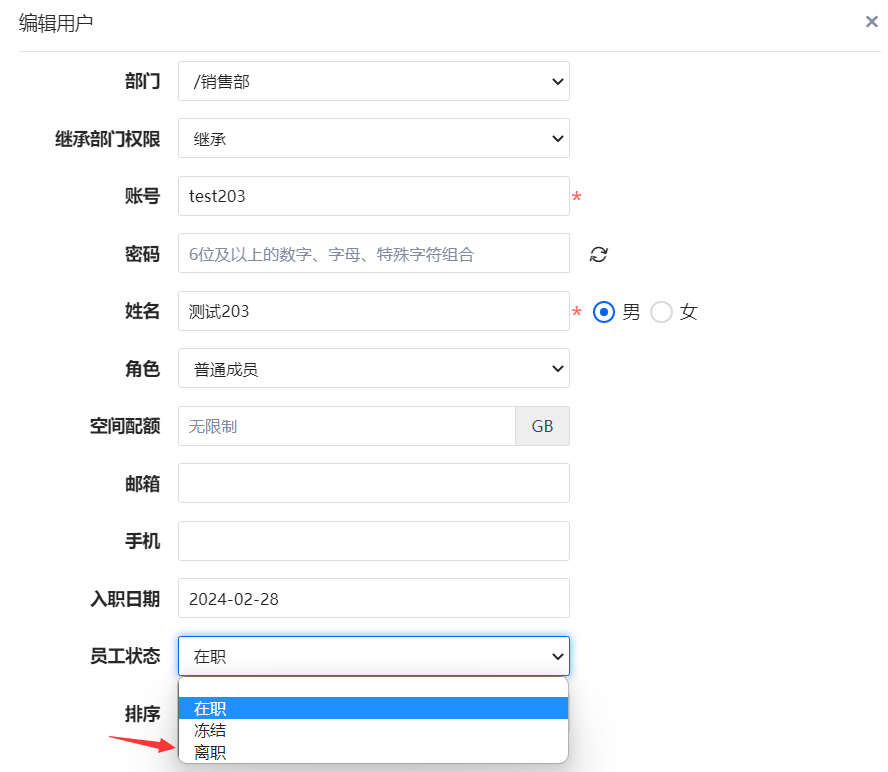888x772 pixels.
Task: Select the 男 gender radio button
Action: click(x=603, y=312)
